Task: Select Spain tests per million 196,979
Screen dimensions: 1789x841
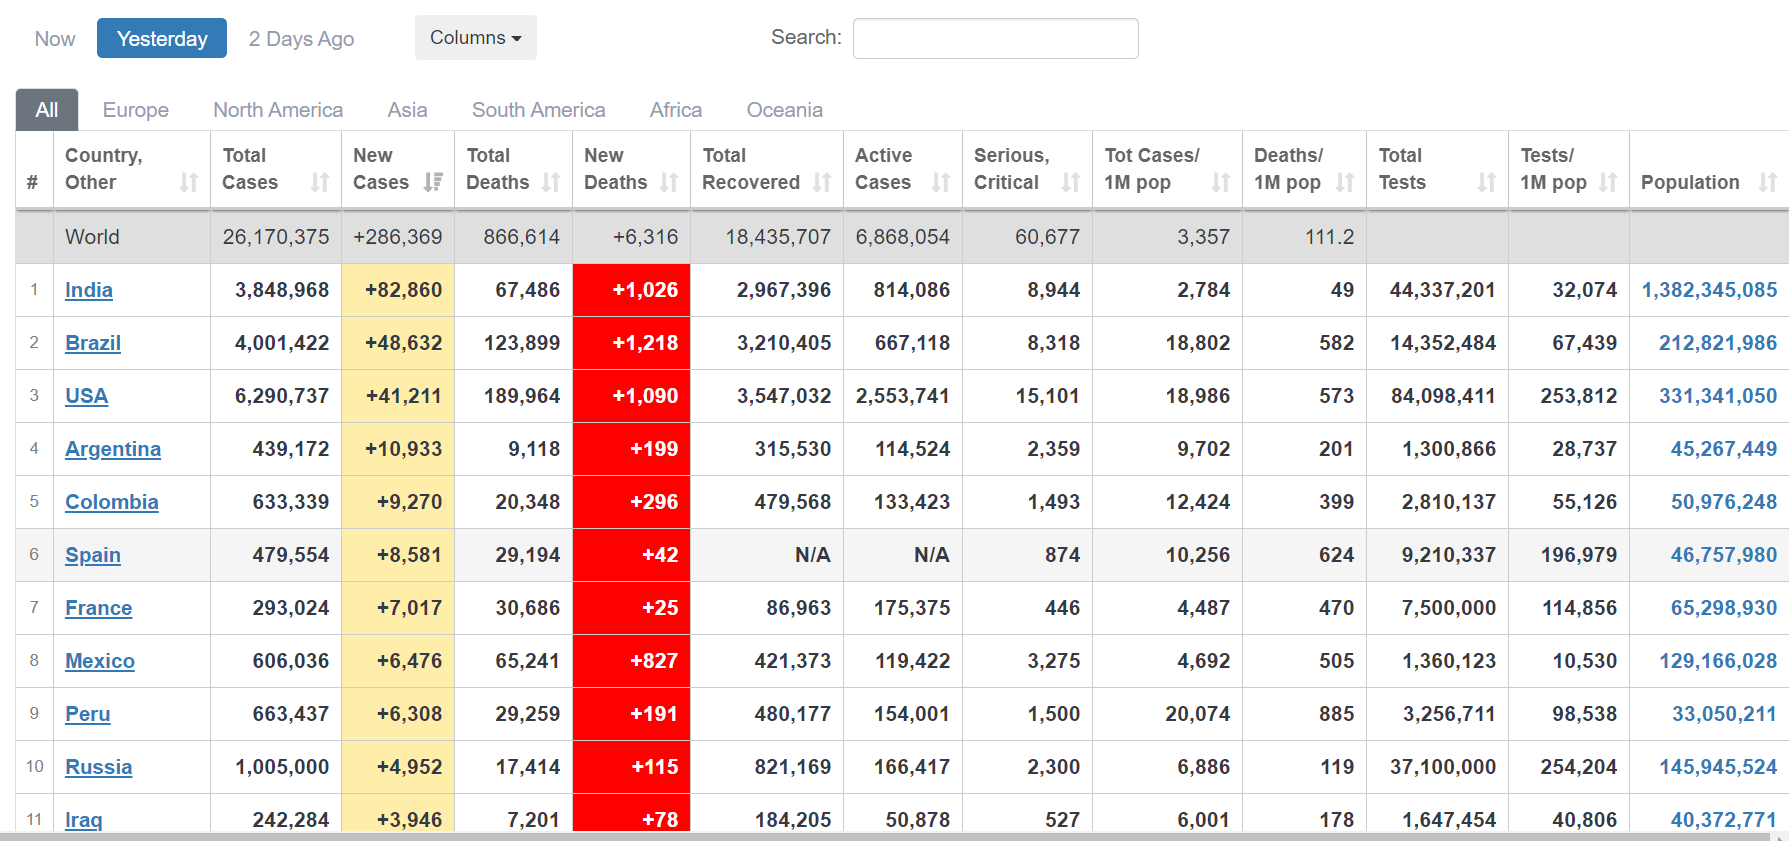Action: pos(1569,555)
